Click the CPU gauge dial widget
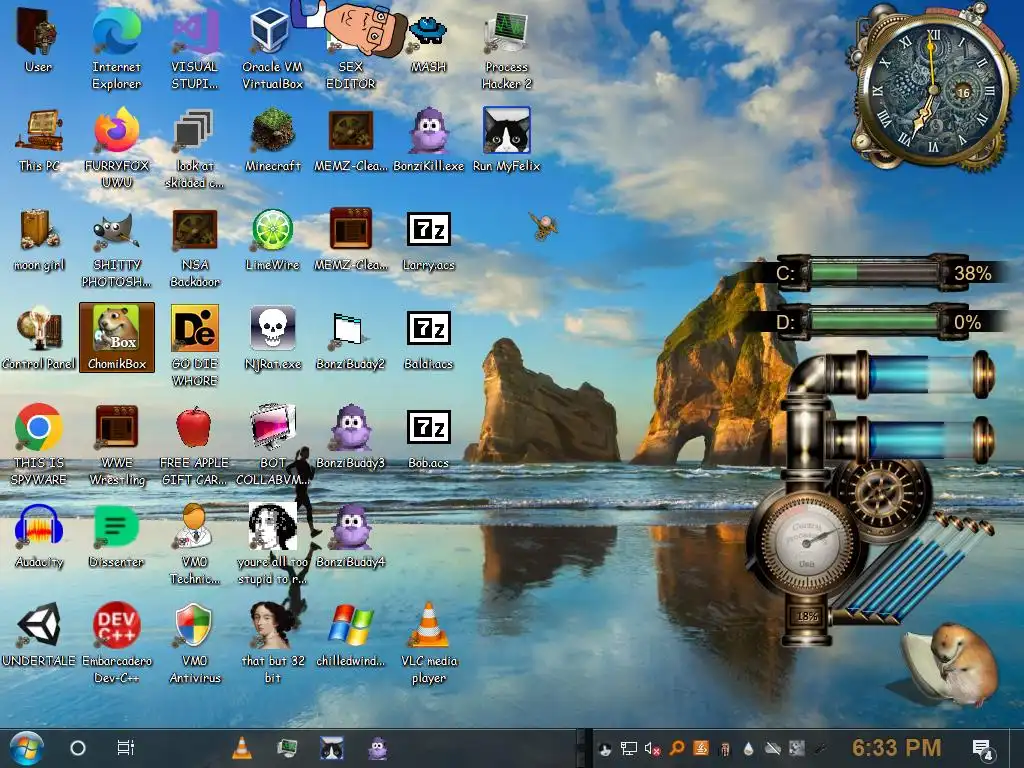Screen dimensions: 1024x768 (807, 542)
